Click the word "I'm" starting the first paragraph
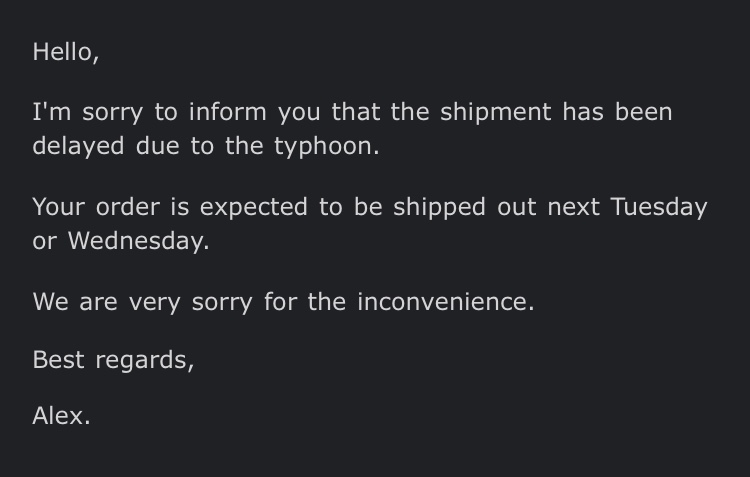 click(52, 112)
